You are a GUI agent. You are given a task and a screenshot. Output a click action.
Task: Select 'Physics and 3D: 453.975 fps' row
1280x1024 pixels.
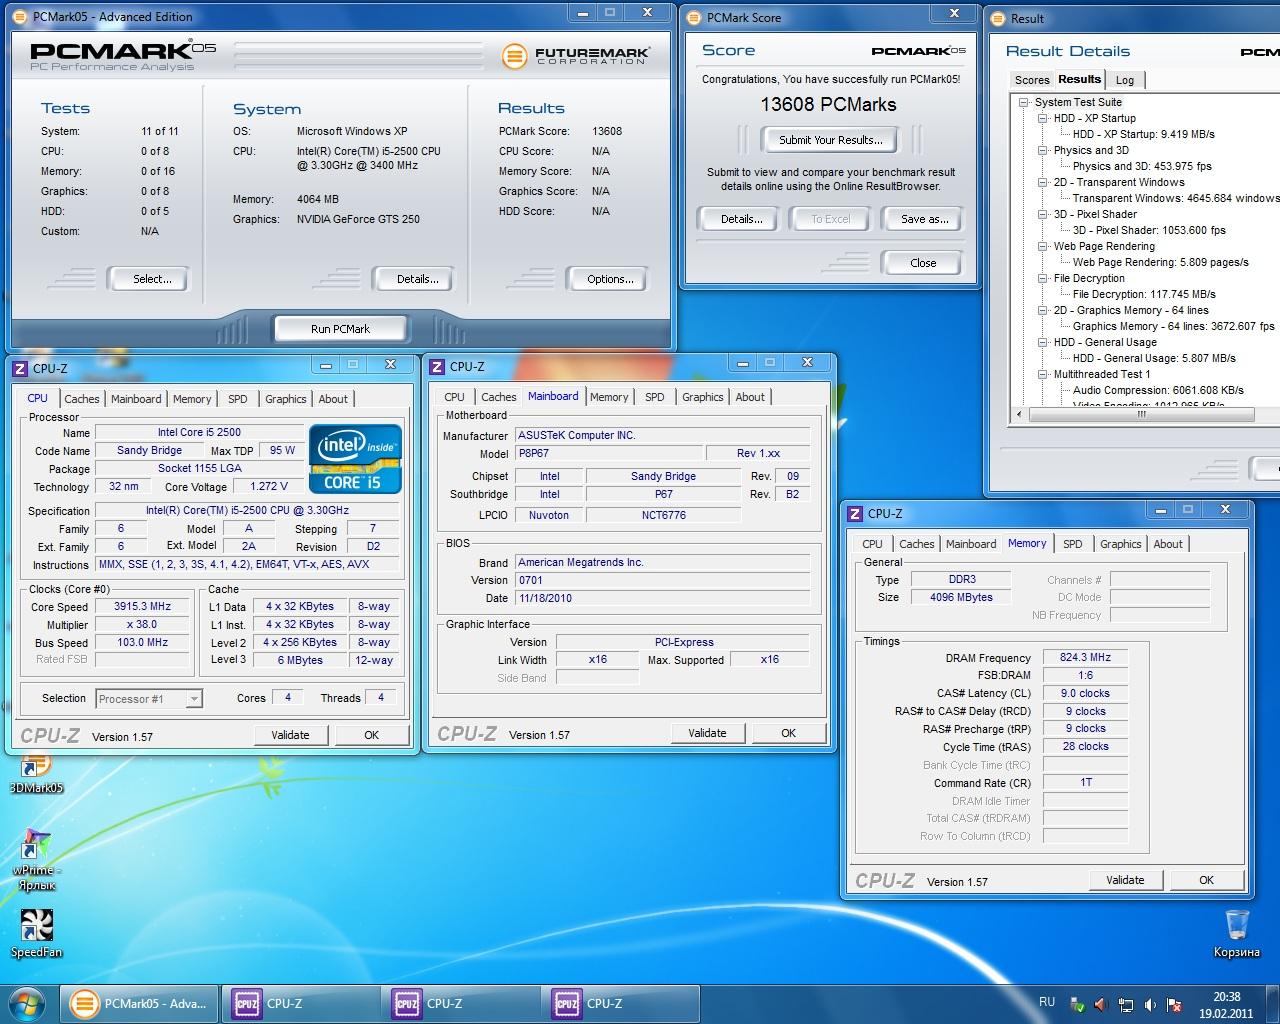click(x=1141, y=166)
